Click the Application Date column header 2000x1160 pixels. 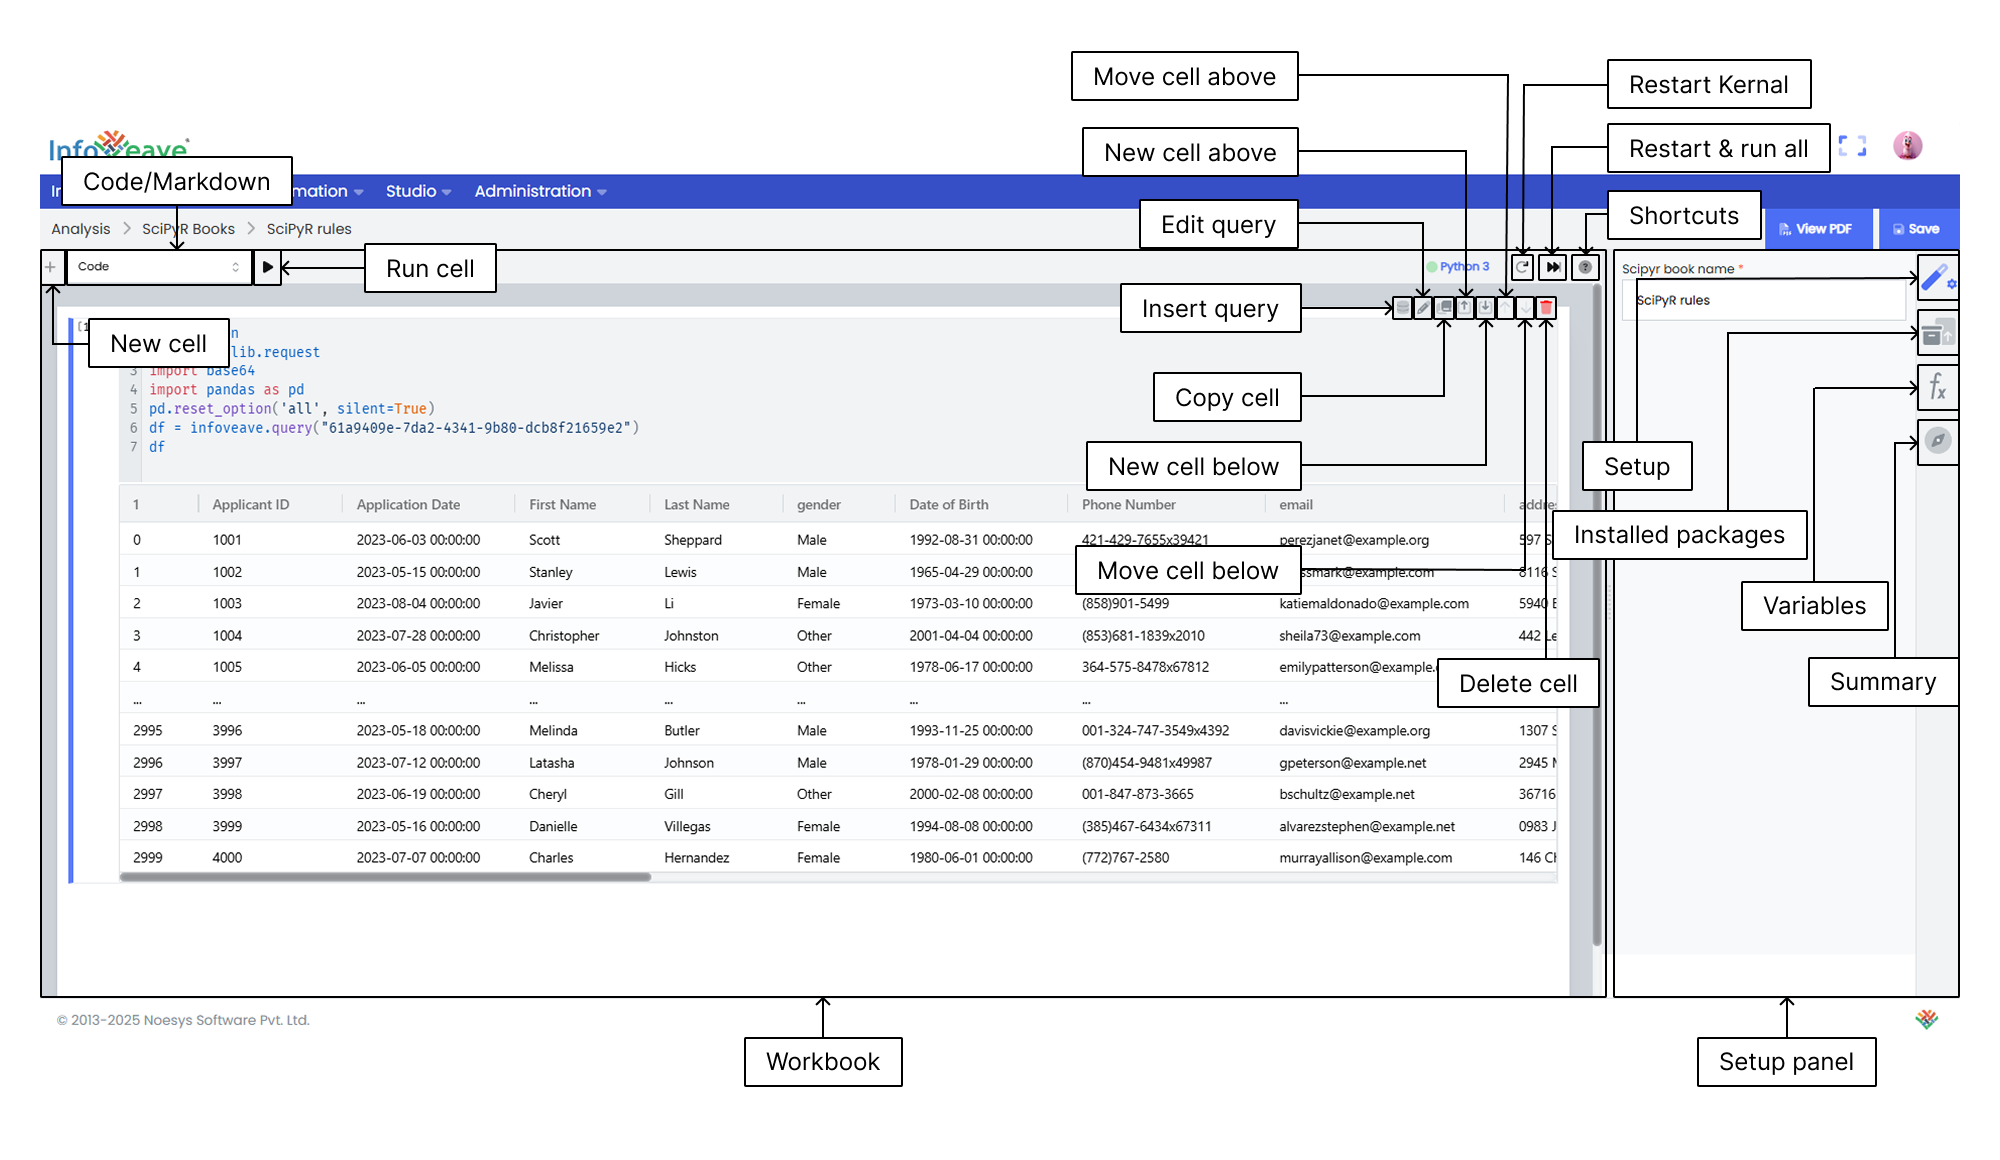point(408,505)
